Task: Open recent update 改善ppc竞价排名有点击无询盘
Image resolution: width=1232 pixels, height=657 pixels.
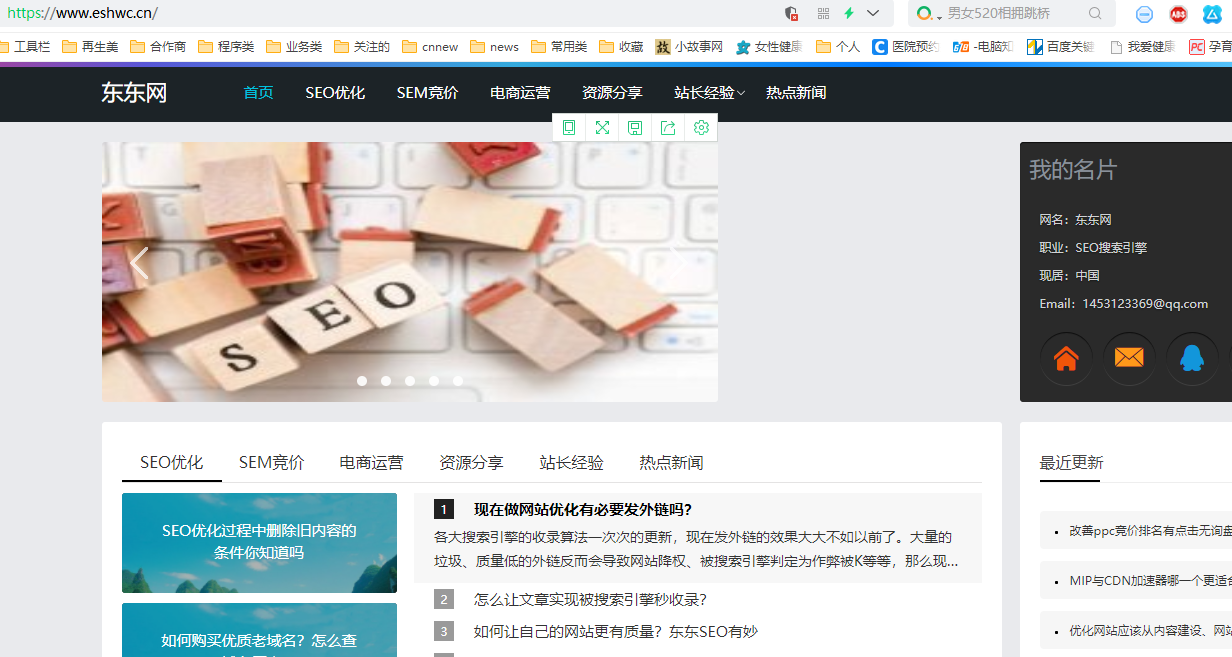Action: tap(1150, 530)
